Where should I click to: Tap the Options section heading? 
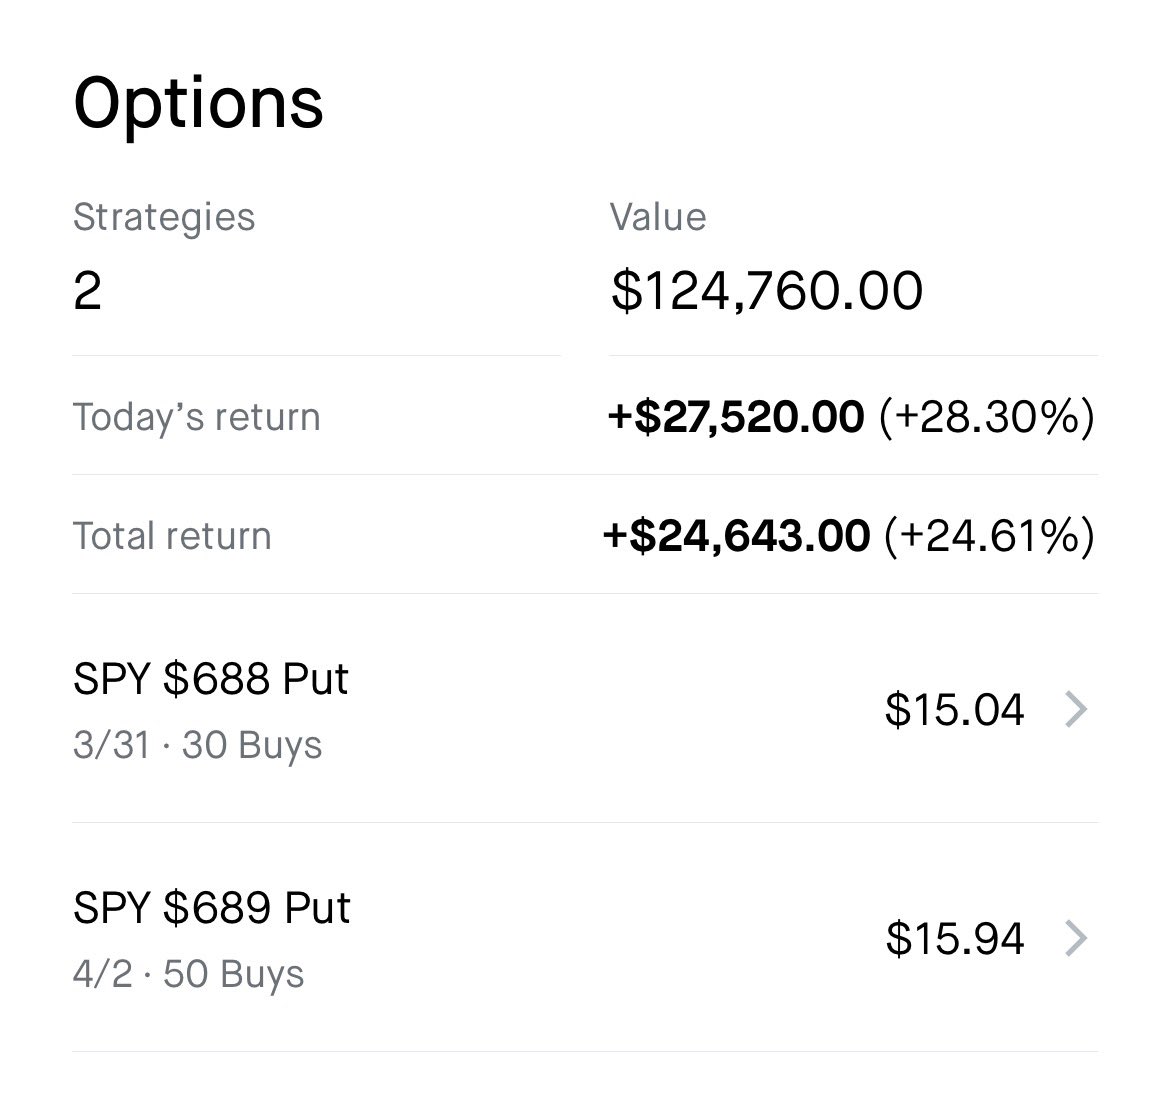point(198,102)
